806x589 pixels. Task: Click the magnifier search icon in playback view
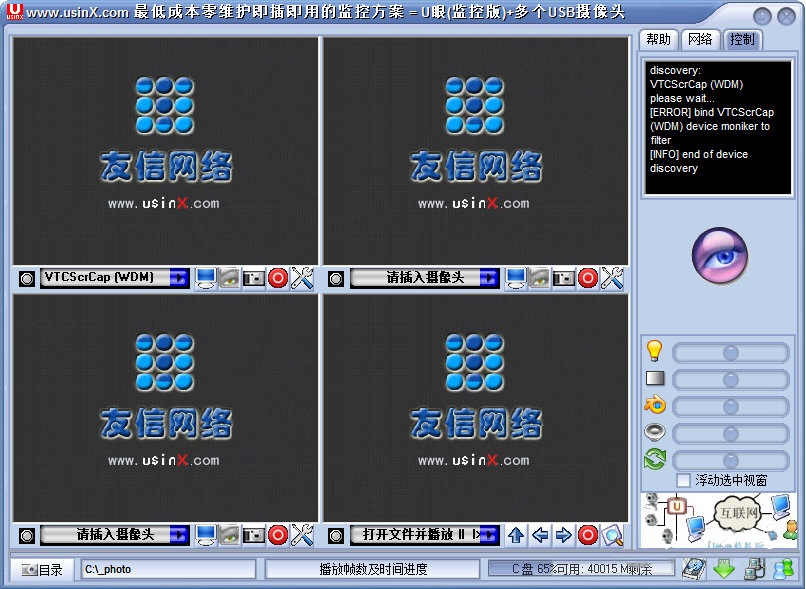click(612, 535)
